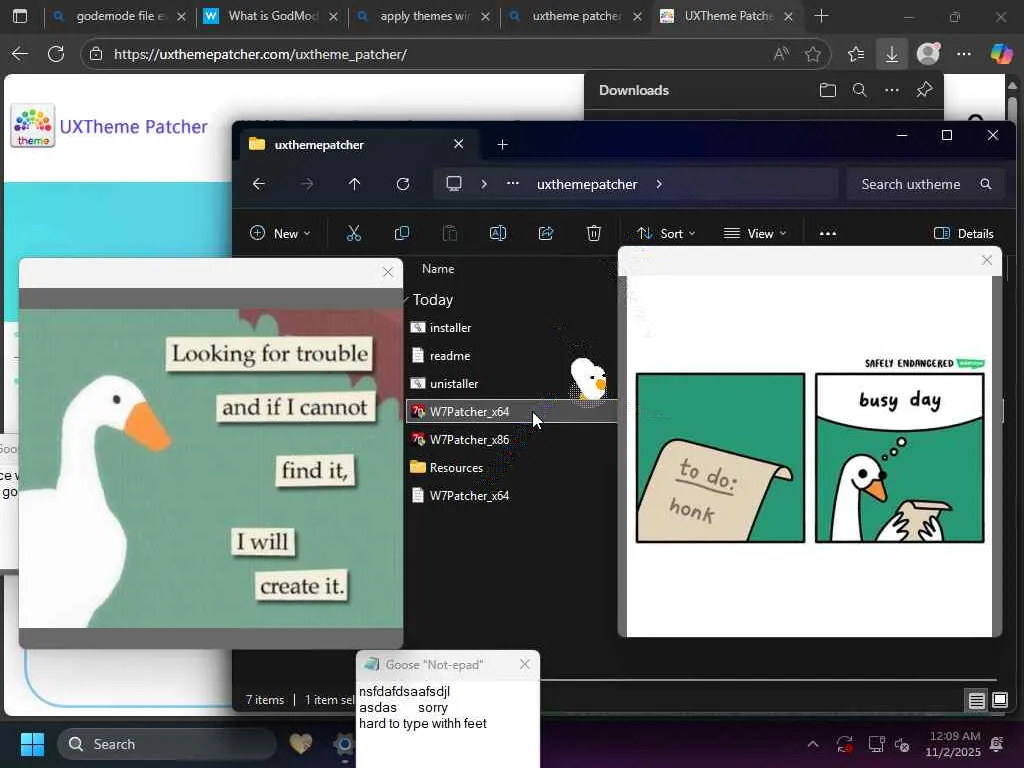The height and width of the screenshot is (768, 1024).
Task: Open more options in the Downloads panel
Action: [891, 90]
